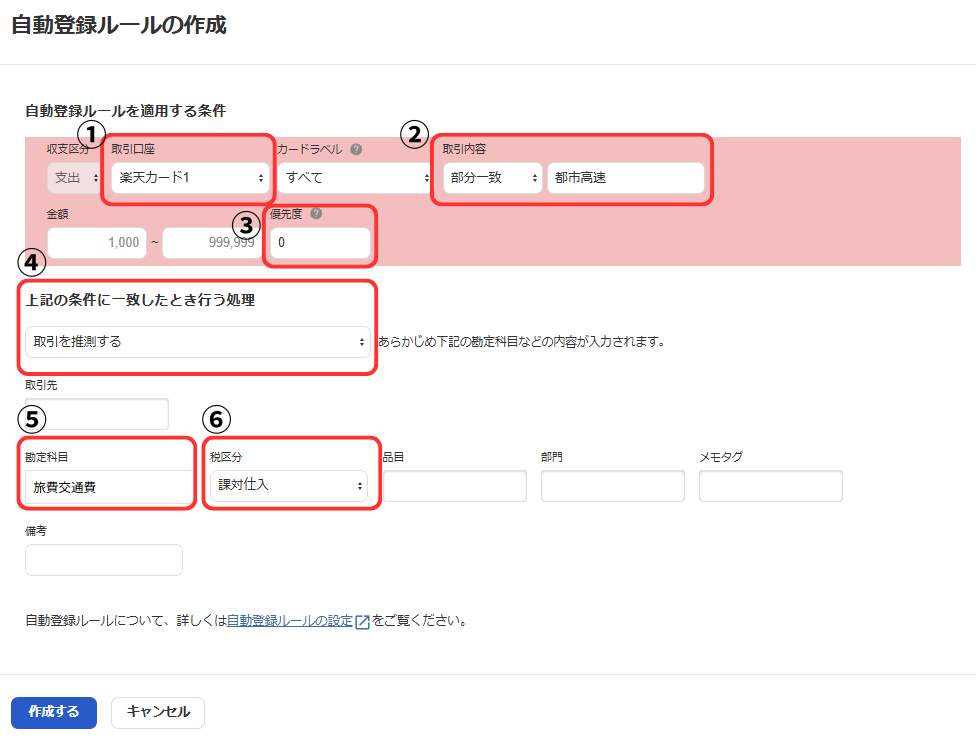Open the 取引口座 楽天カード1 dropdown

click(x=189, y=178)
